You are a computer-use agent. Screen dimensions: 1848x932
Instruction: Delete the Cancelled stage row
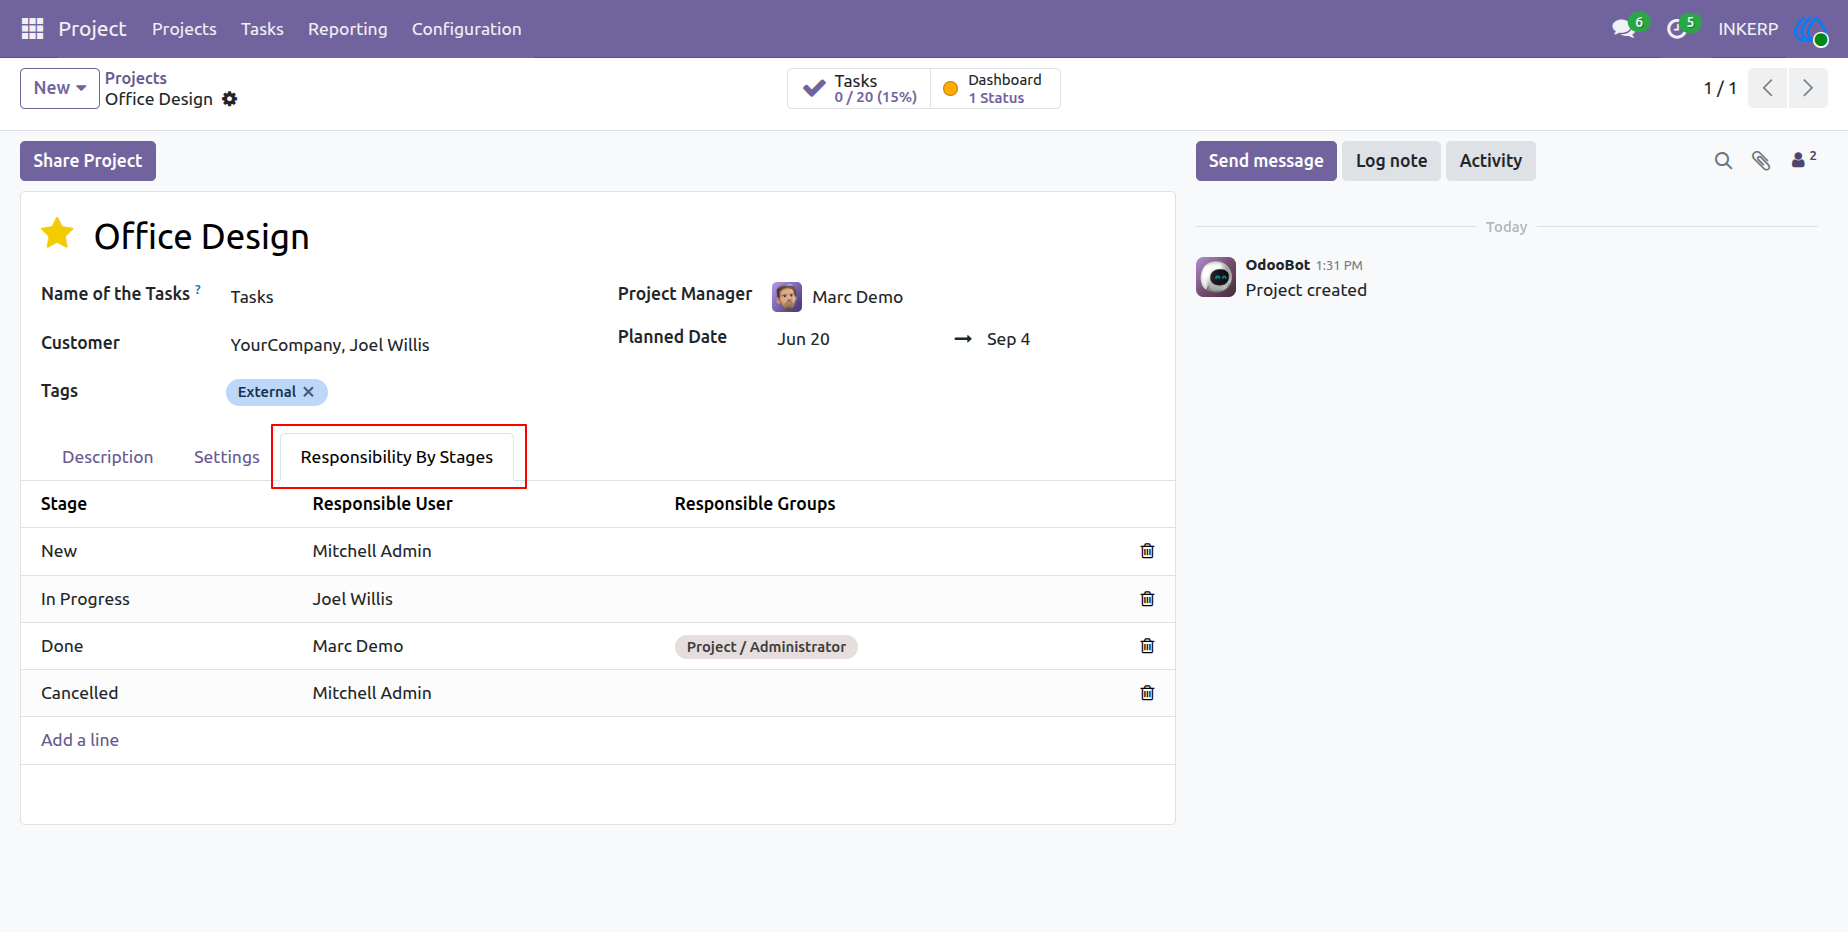point(1147,693)
